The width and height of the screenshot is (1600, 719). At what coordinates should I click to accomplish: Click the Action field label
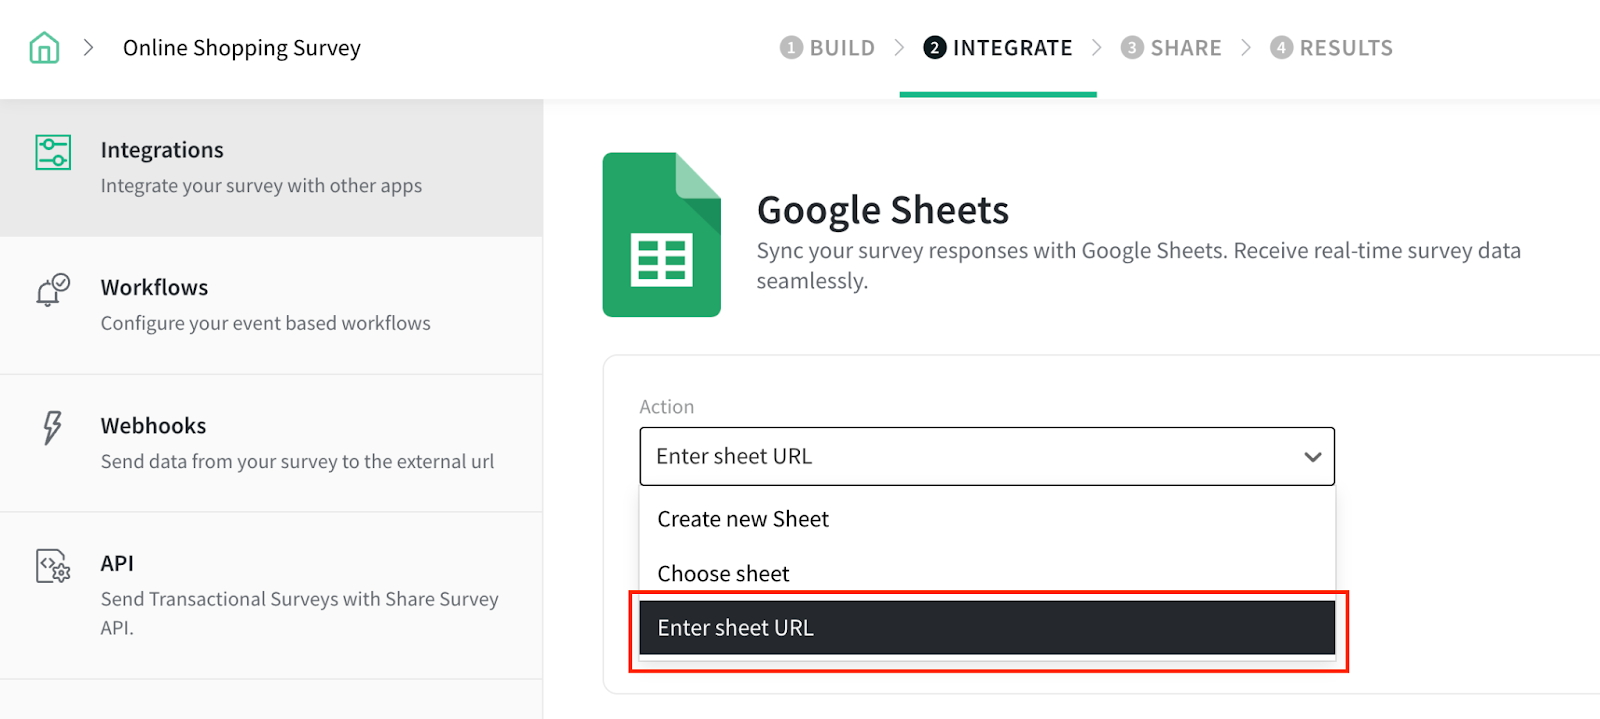(x=667, y=407)
